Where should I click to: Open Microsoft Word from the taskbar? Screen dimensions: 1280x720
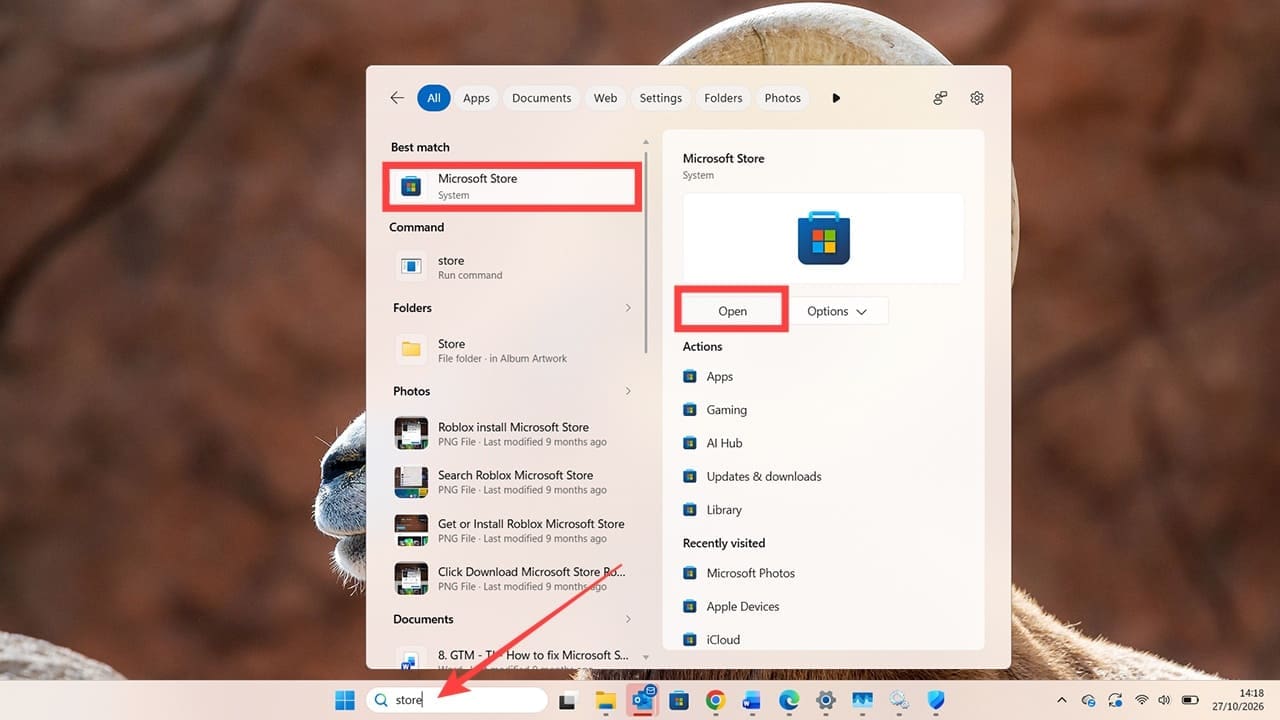752,700
